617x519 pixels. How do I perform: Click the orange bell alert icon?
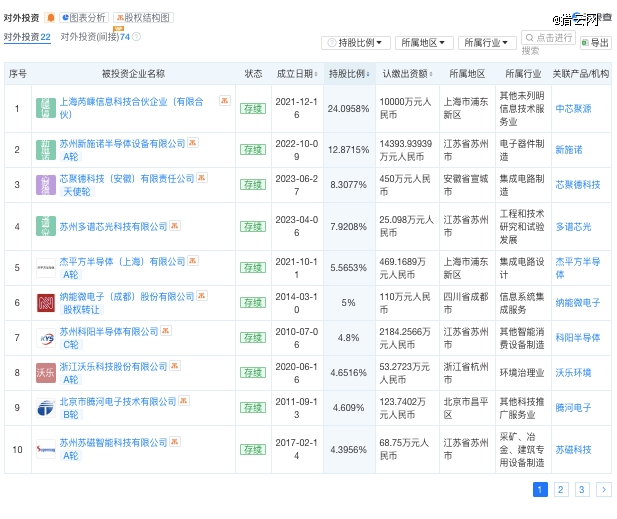point(50,18)
